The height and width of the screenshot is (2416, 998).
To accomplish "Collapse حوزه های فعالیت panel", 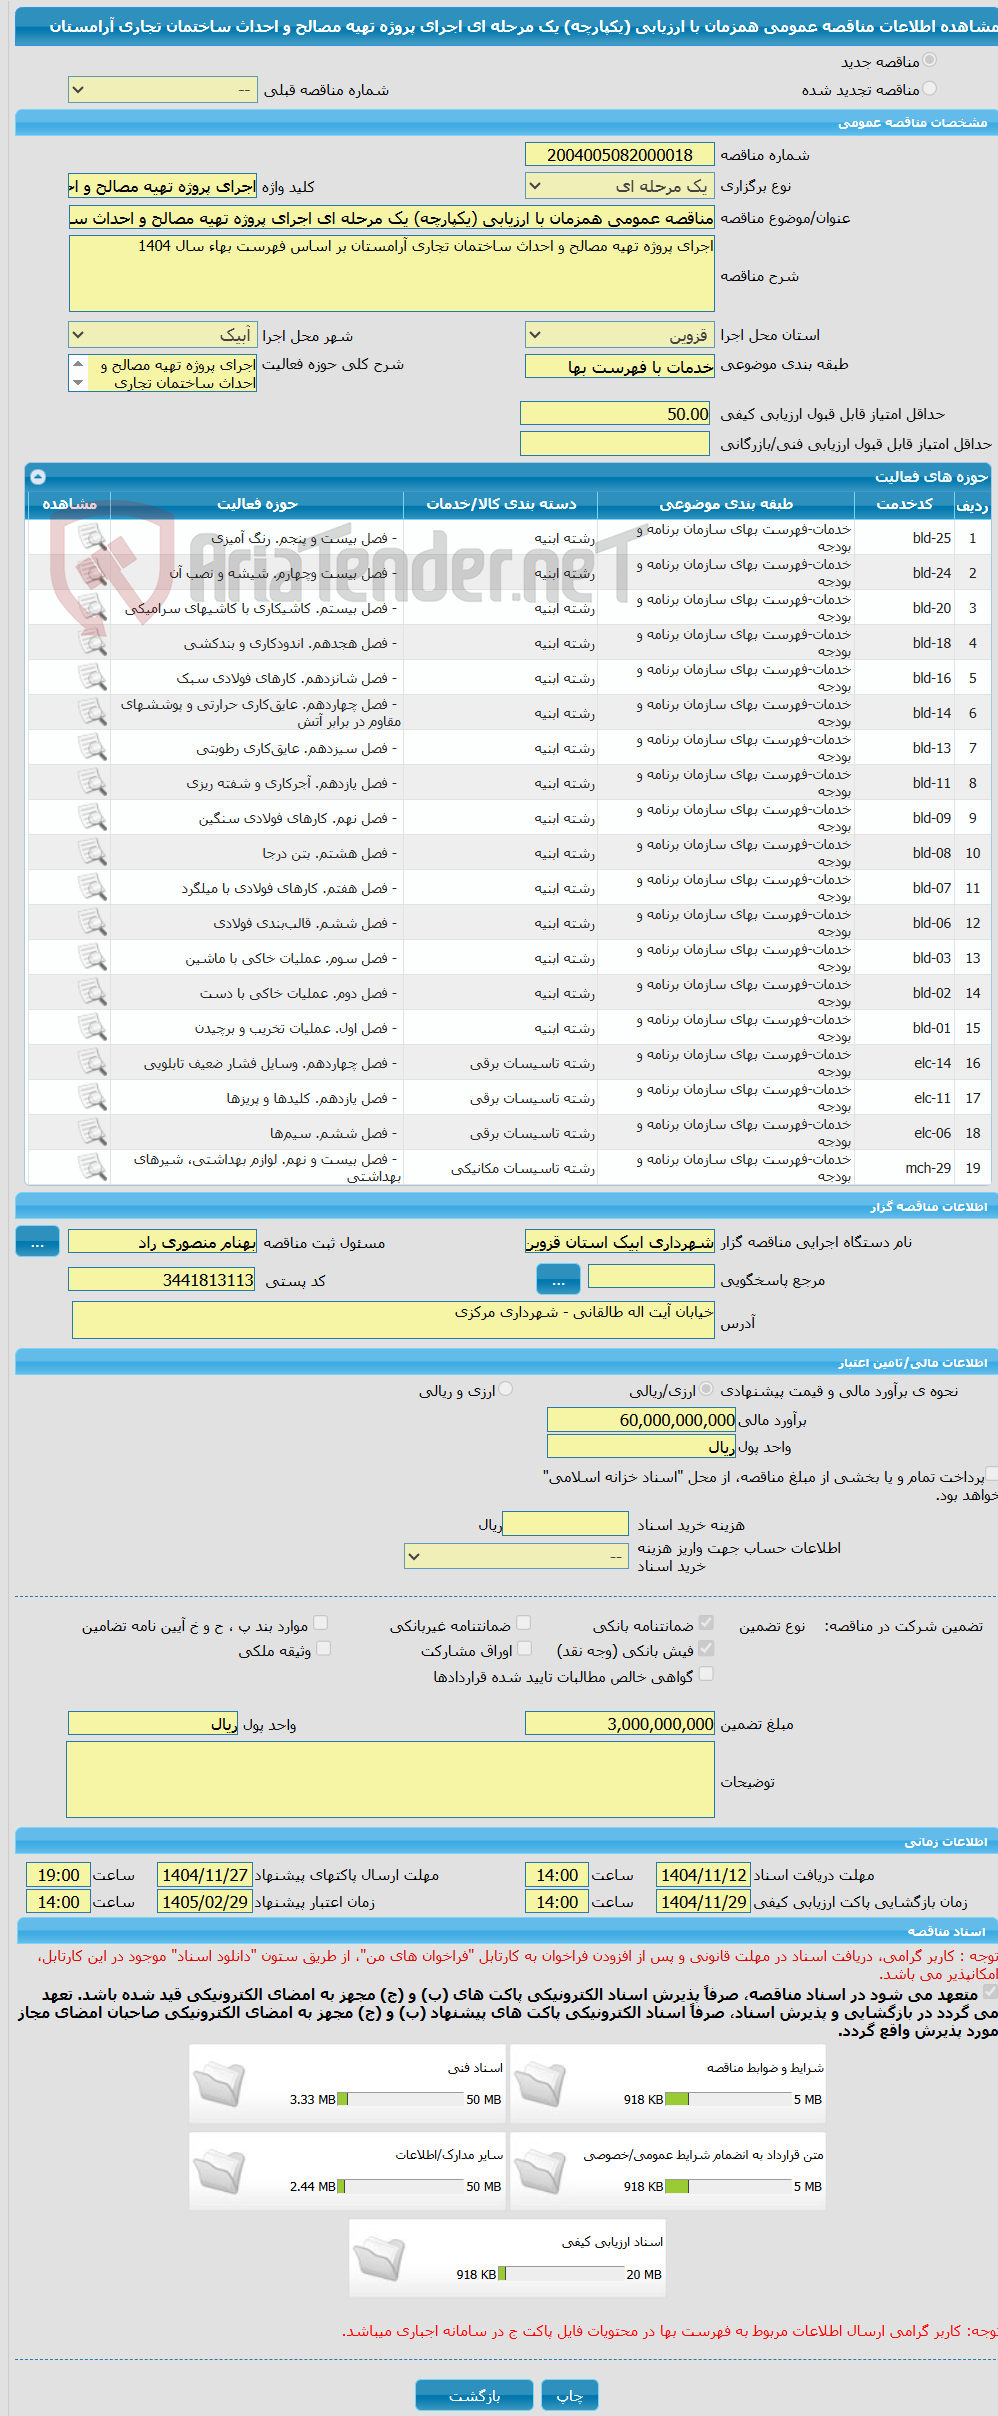I will click(x=38, y=477).
